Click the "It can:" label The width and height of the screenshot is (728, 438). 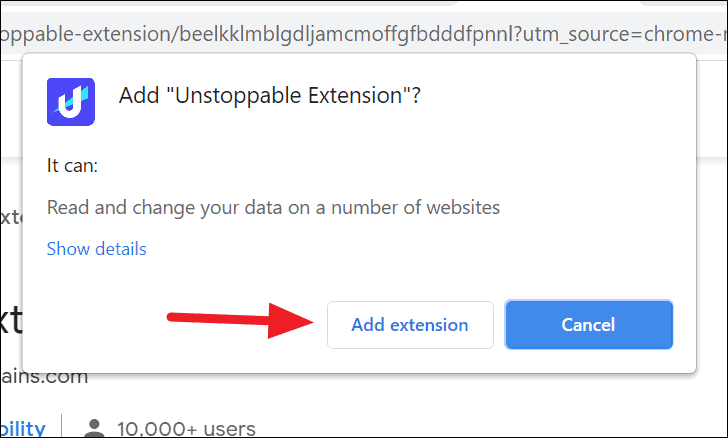72,165
